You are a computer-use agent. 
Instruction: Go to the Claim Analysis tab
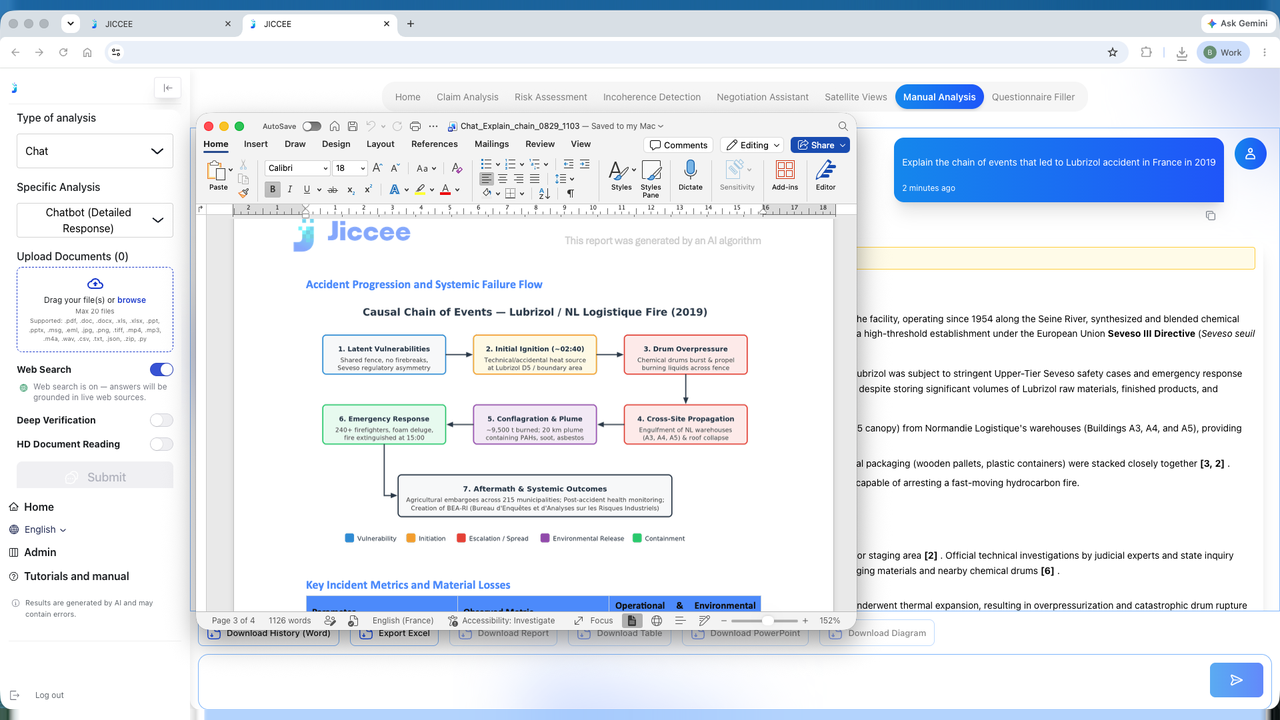pos(467,97)
